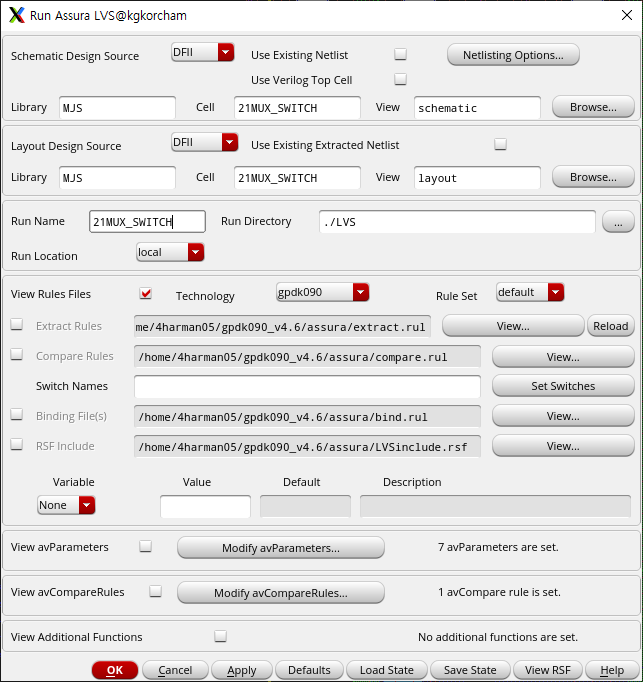This screenshot has width=643, height=682.
Task: View the RSF Include file
Action: pyautogui.click(x=563, y=446)
